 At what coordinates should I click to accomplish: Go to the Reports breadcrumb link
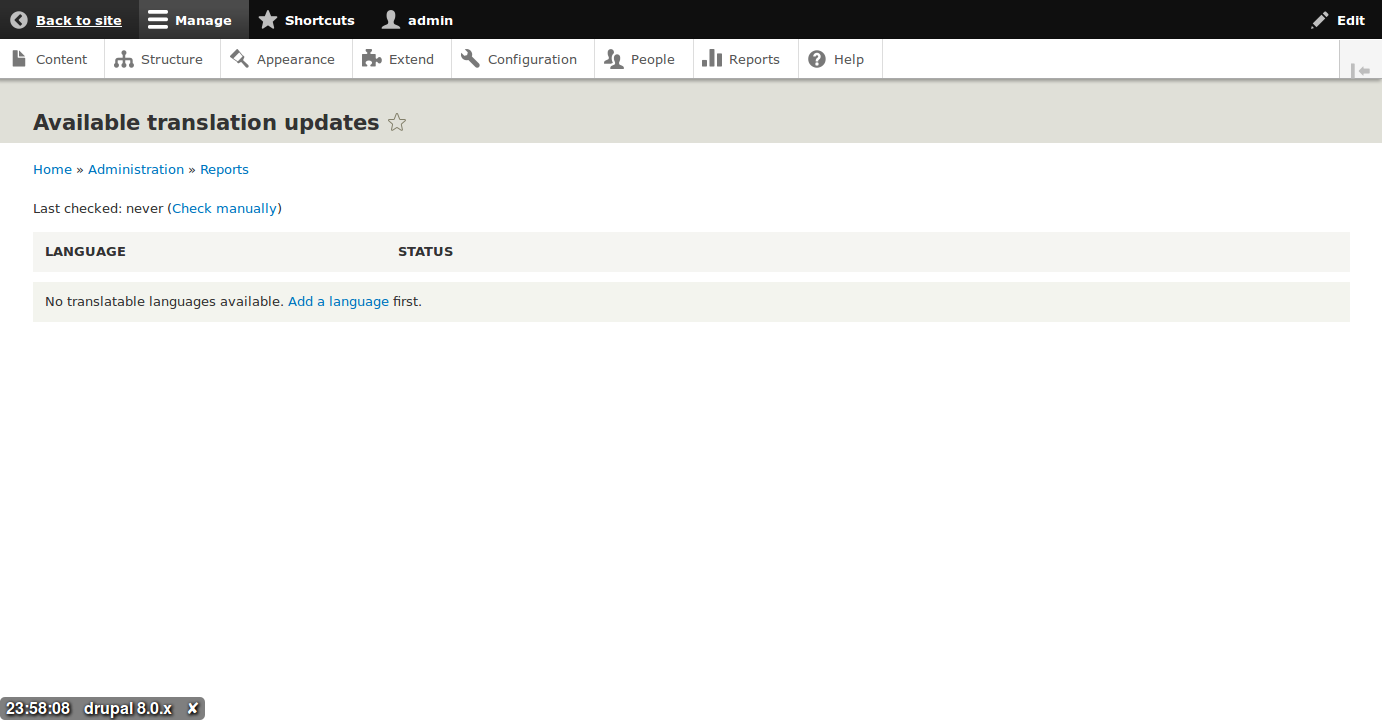[x=224, y=169]
